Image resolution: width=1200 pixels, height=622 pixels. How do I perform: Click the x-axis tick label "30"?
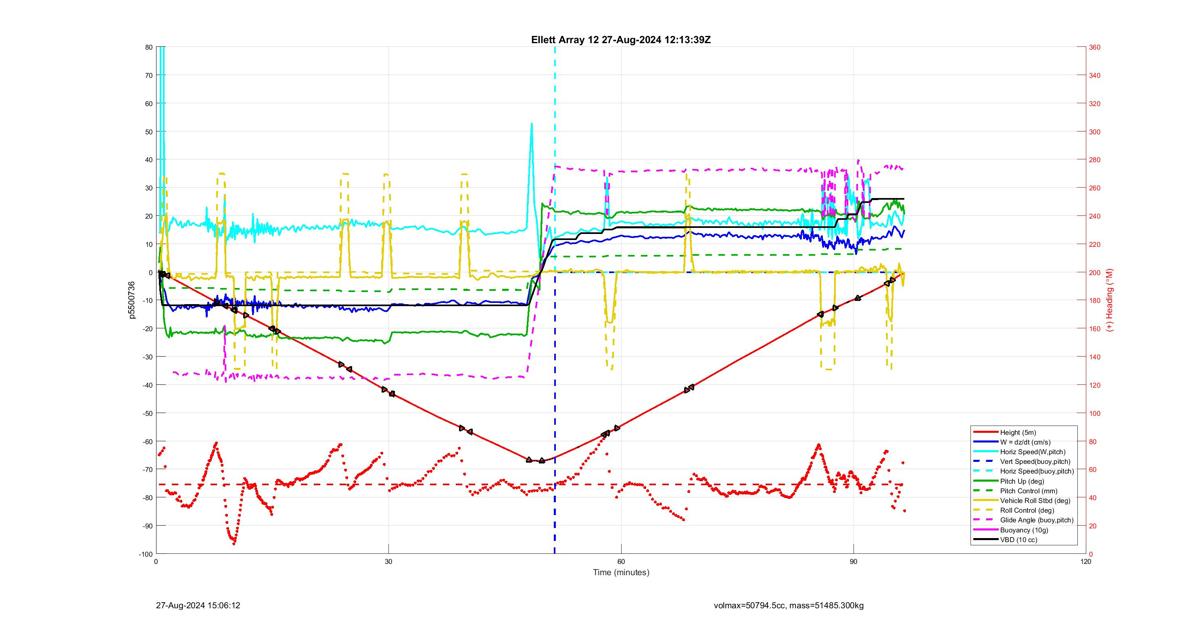(x=388, y=562)
